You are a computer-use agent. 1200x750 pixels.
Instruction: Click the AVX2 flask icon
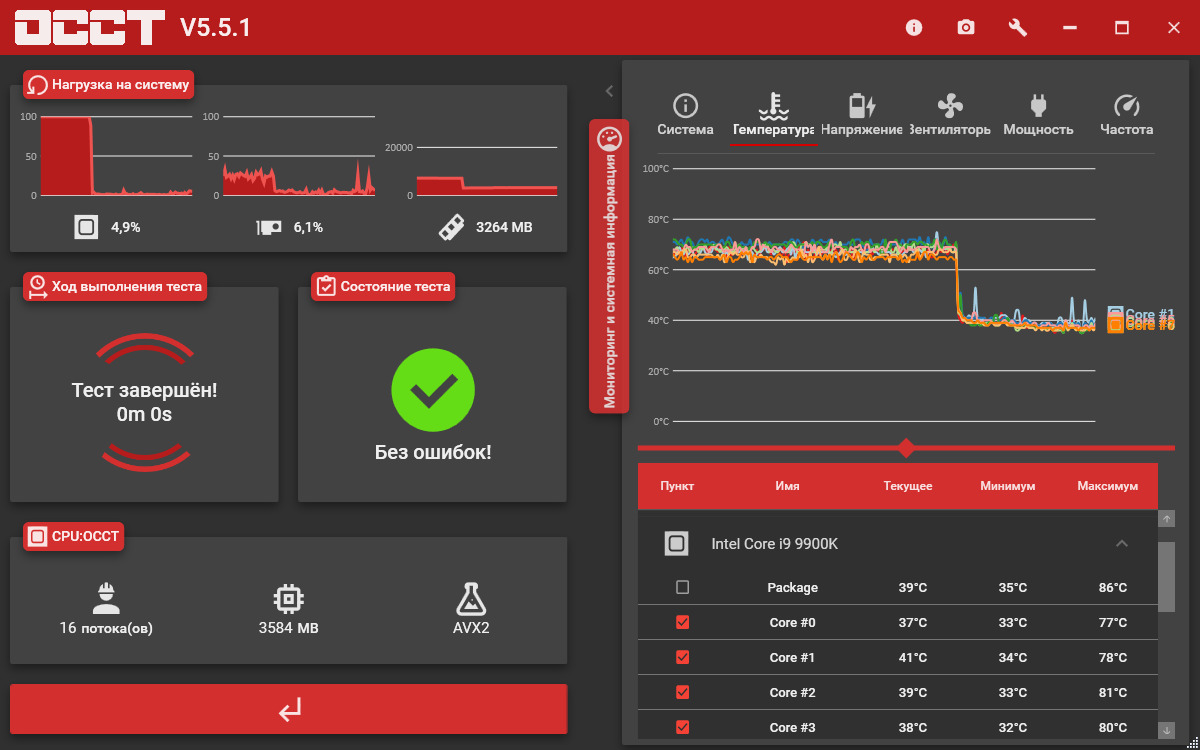[471, 598]
